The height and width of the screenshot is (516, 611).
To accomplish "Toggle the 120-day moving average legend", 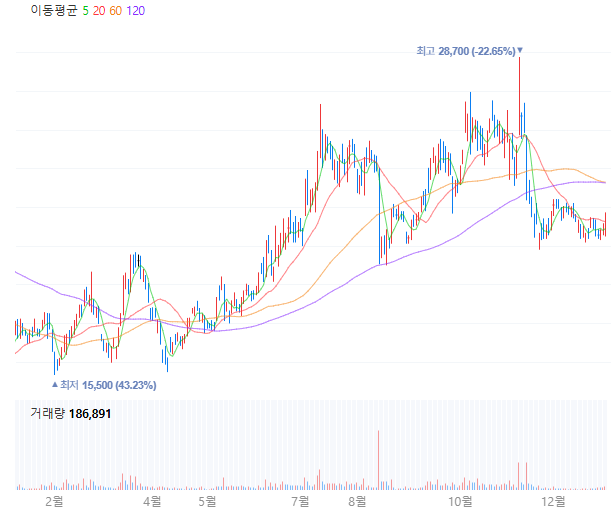I will (x=139, y=10).
